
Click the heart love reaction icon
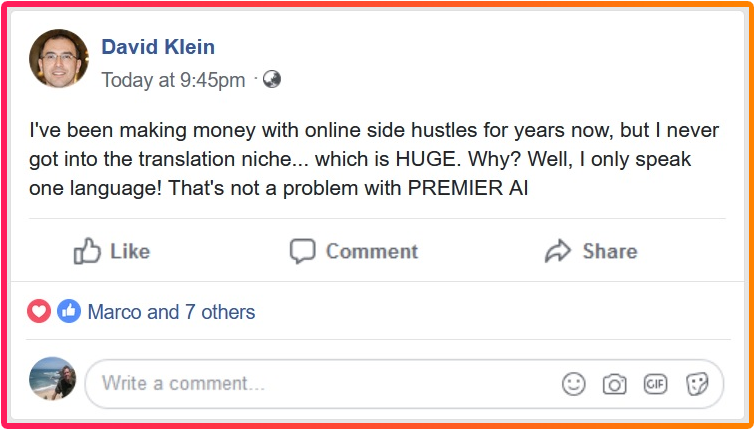[x=39, y=312]
